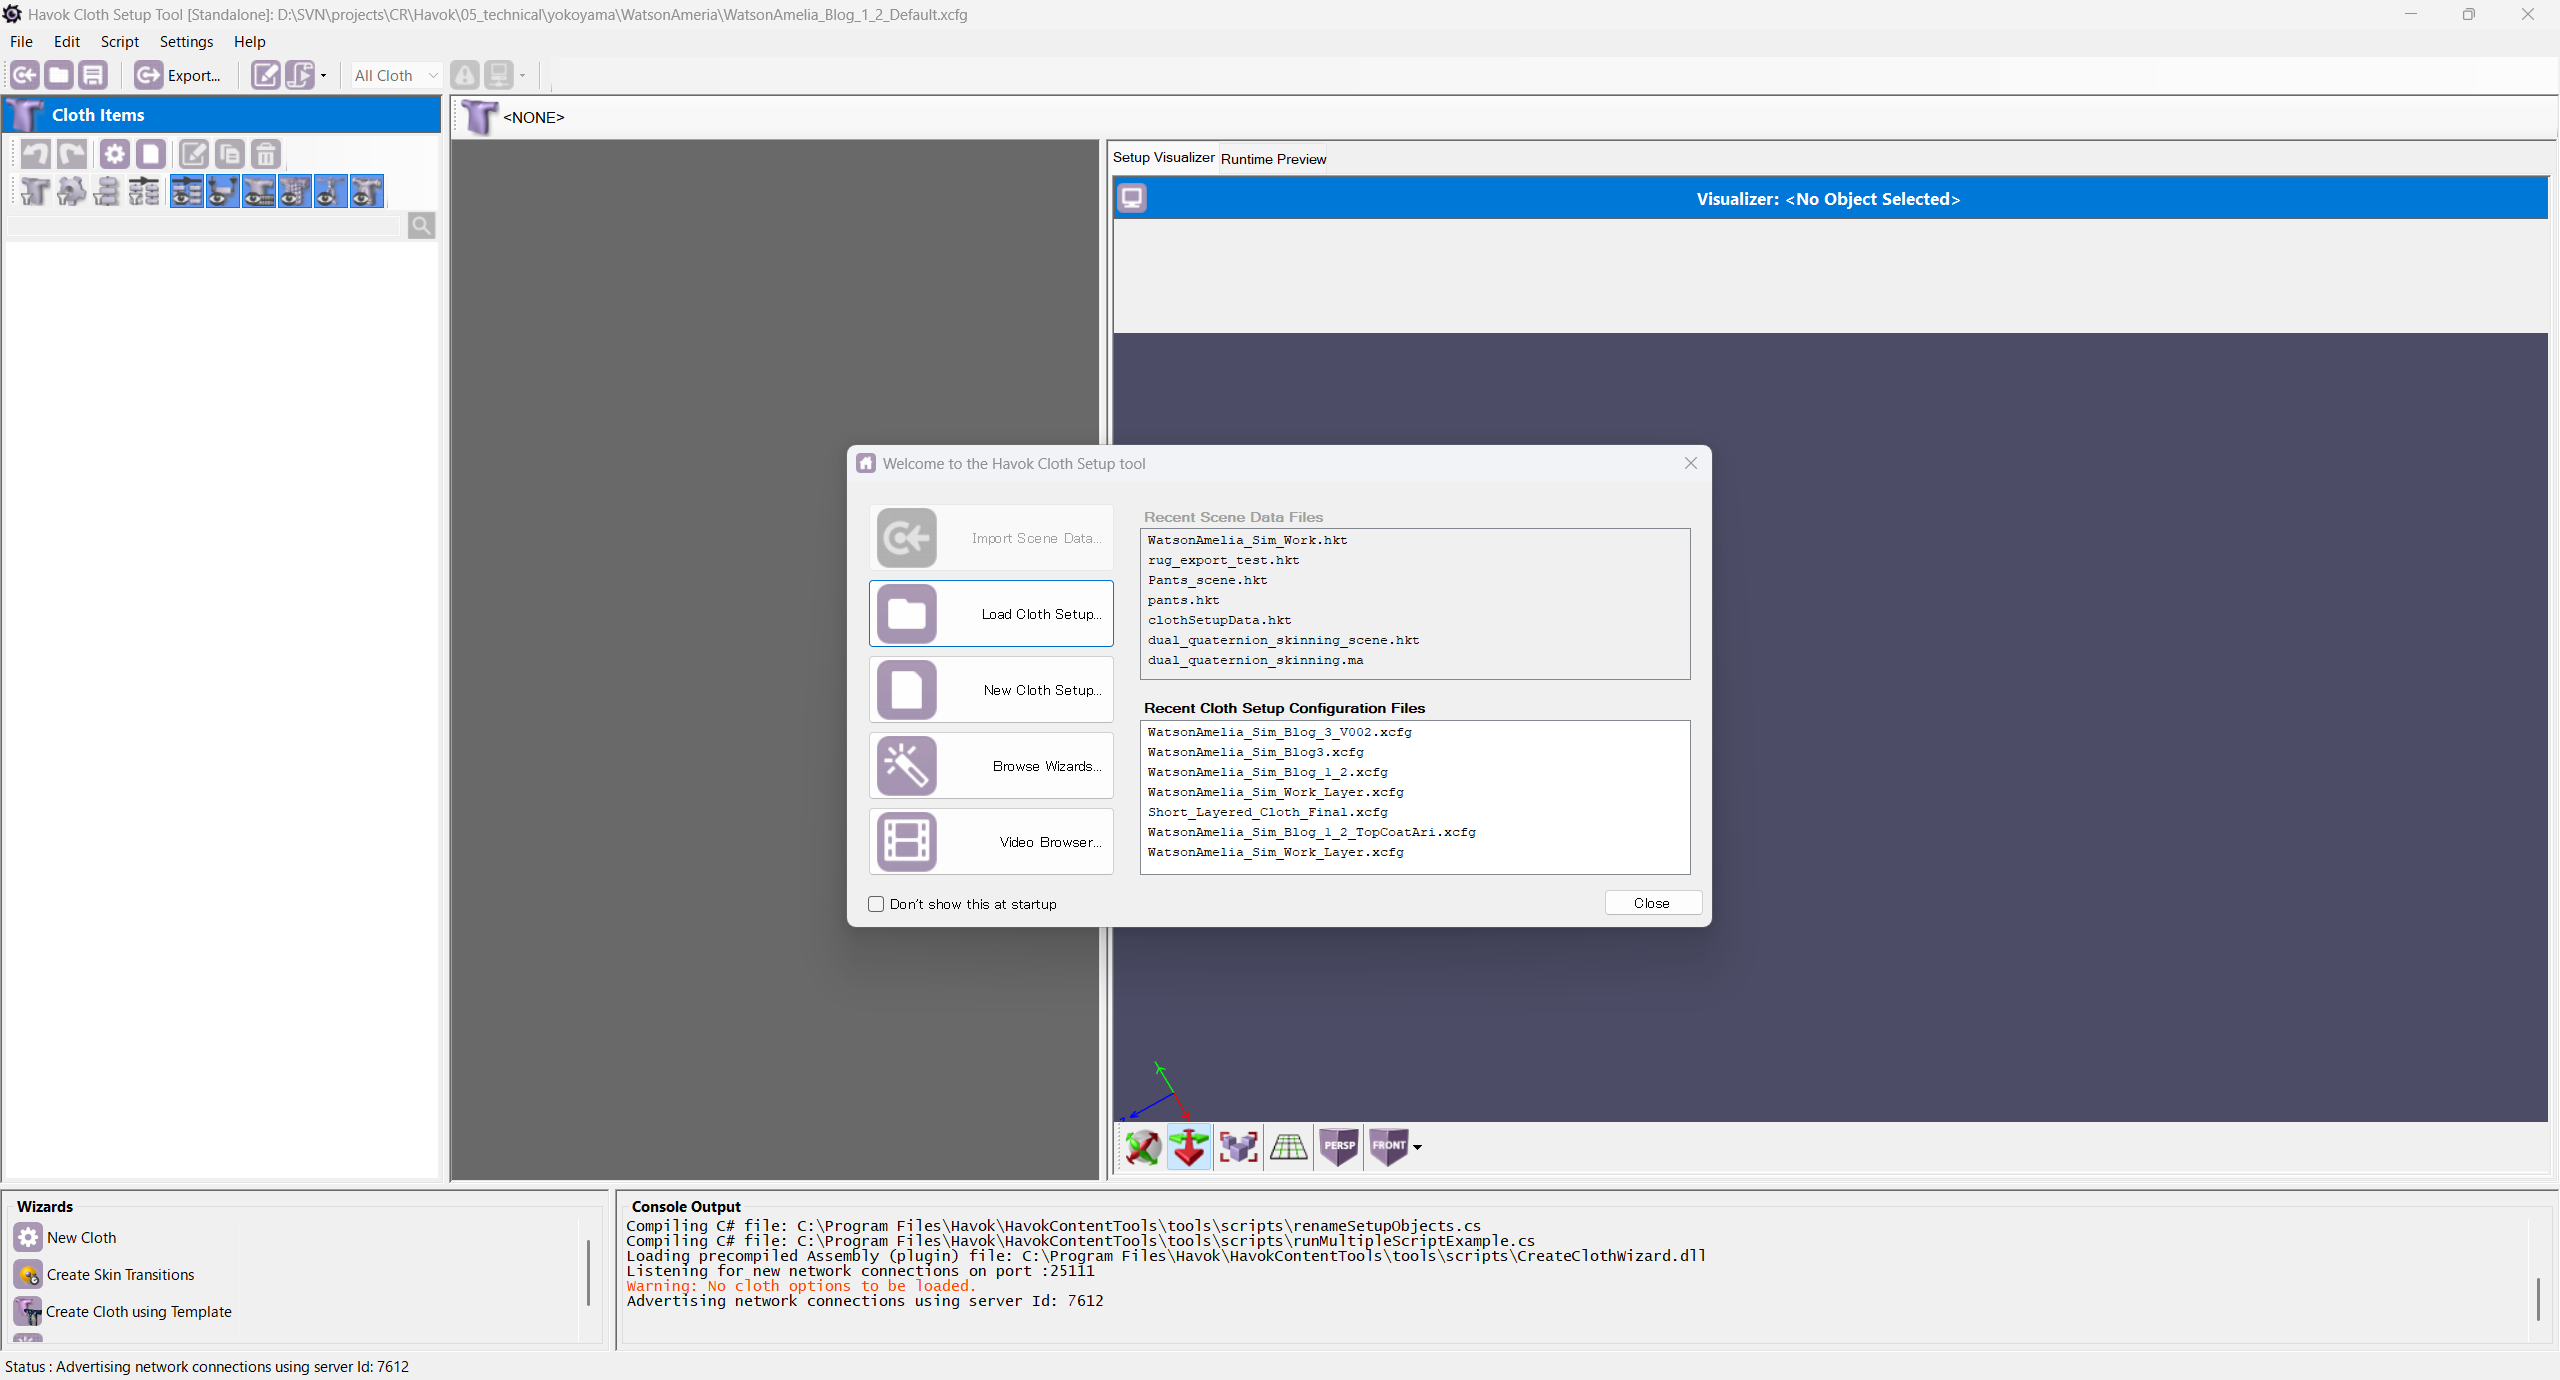
Task: Run the Create Cloth using Template wizard
Action: pyautogui.click(x=123, y=1312)
